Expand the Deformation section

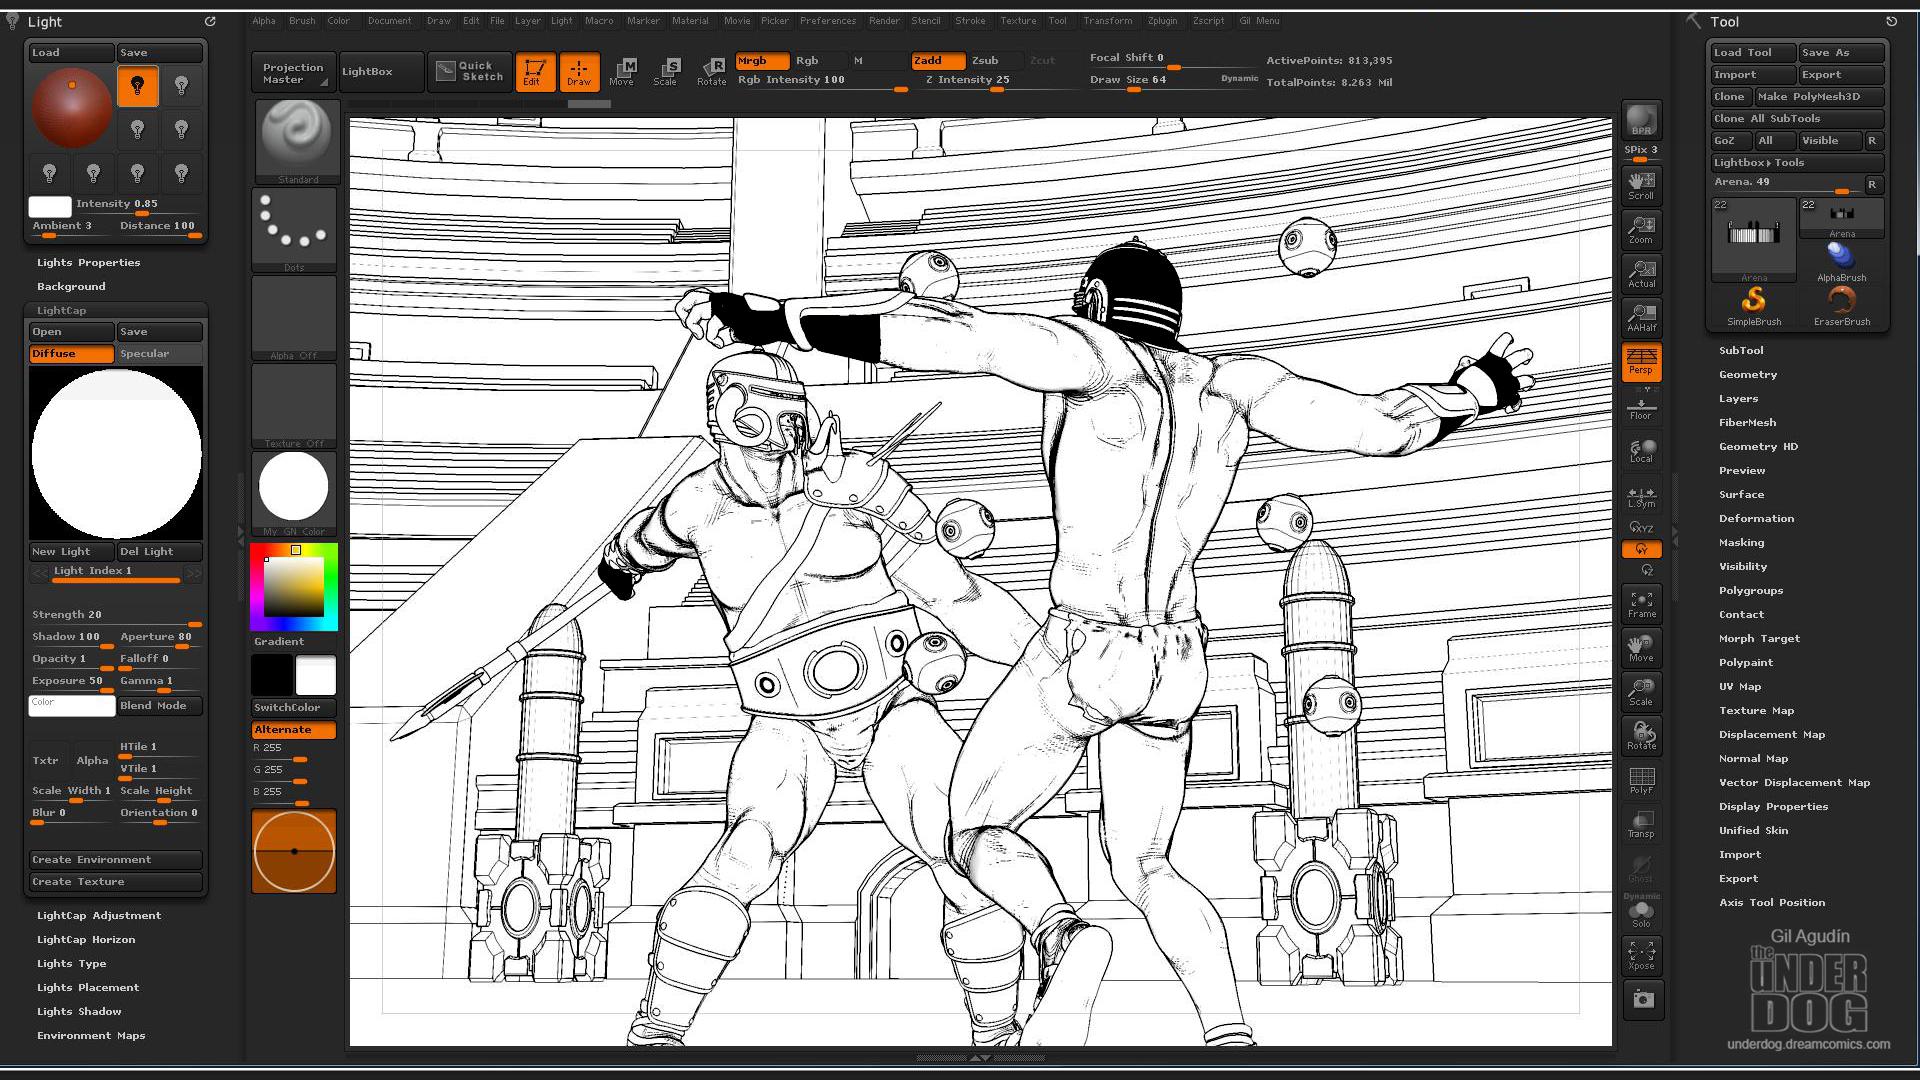click(x=1756, y=519)
